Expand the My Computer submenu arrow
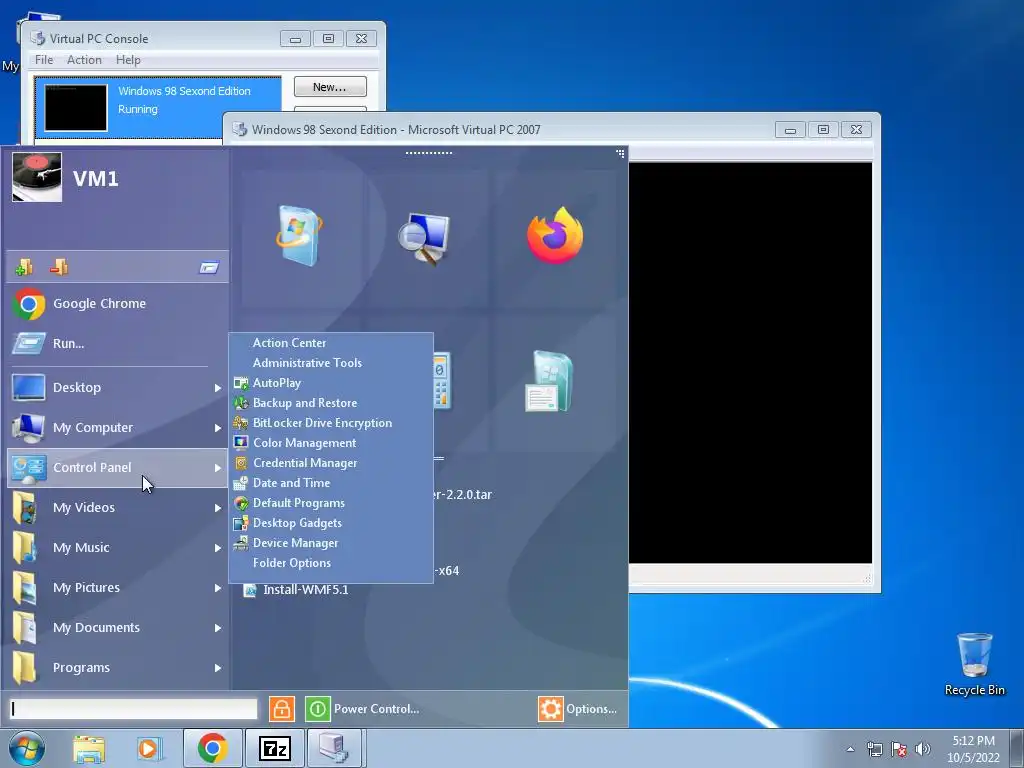 [x=217, y=428]
